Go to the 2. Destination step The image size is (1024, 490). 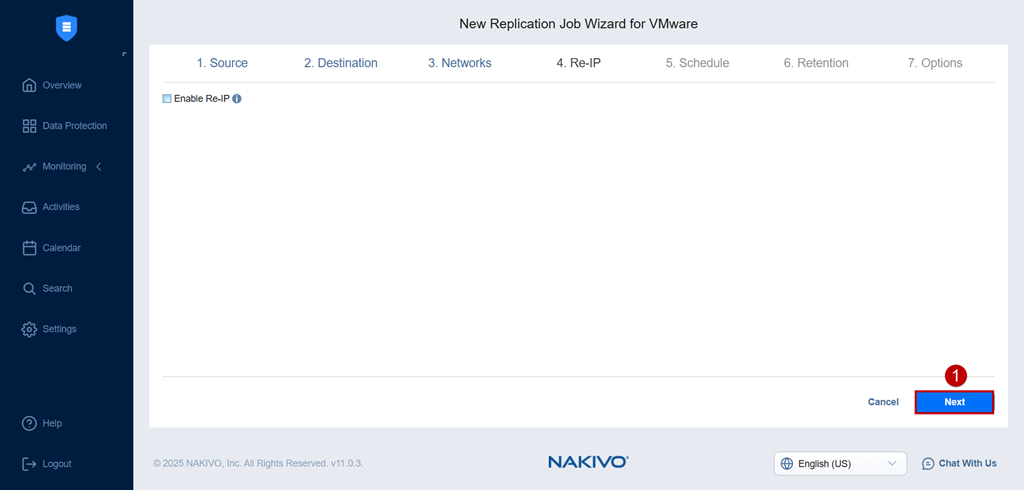tap(340, 63)
